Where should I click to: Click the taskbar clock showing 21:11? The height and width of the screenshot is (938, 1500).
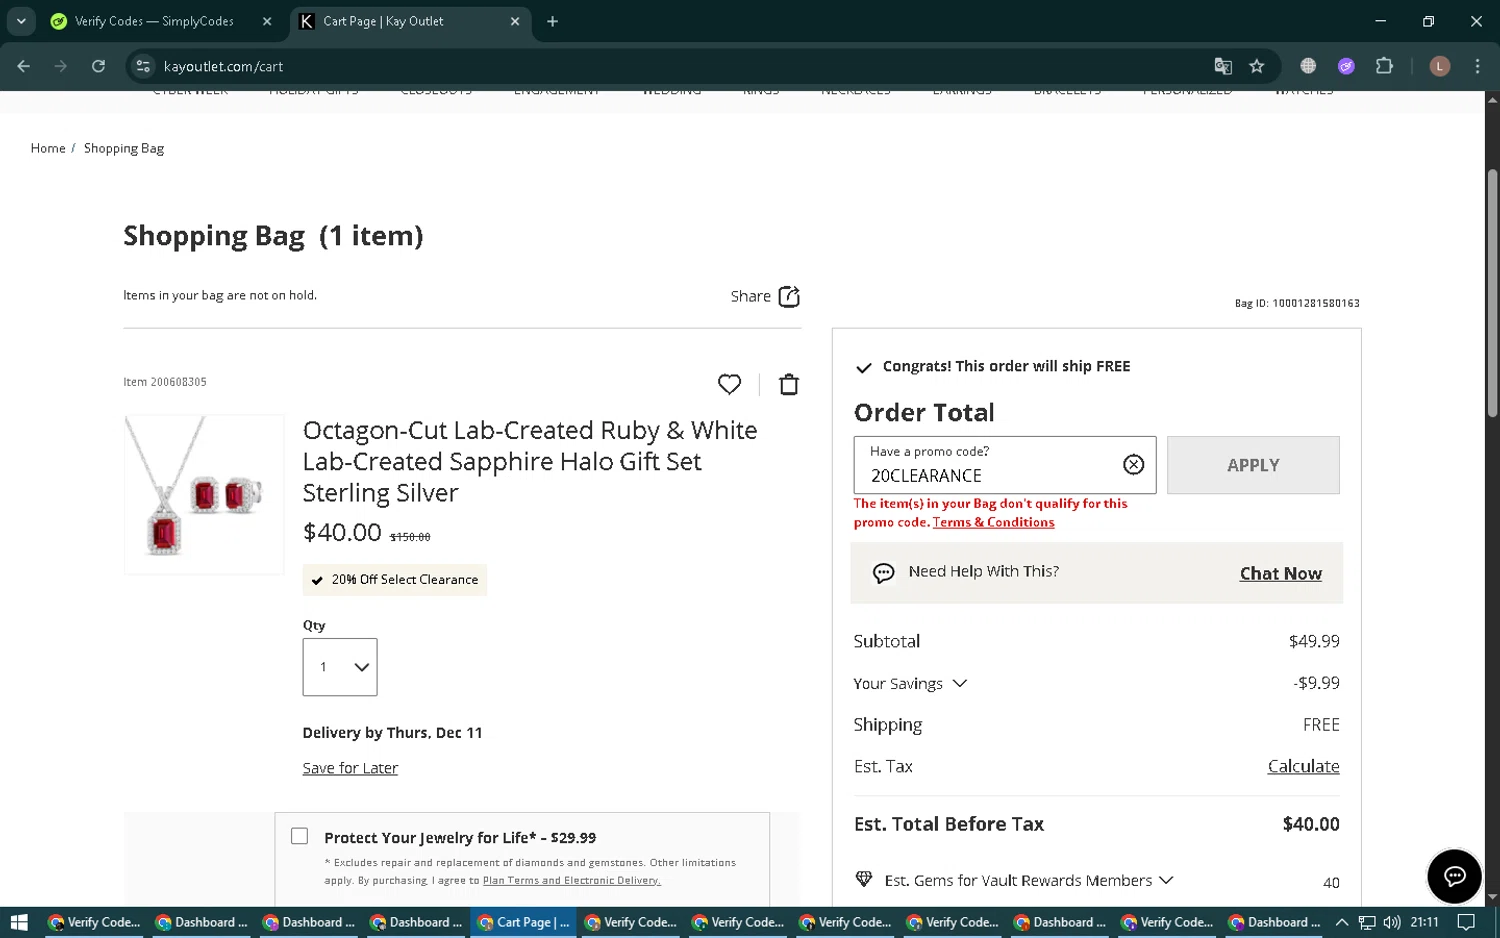point(1424,922)
